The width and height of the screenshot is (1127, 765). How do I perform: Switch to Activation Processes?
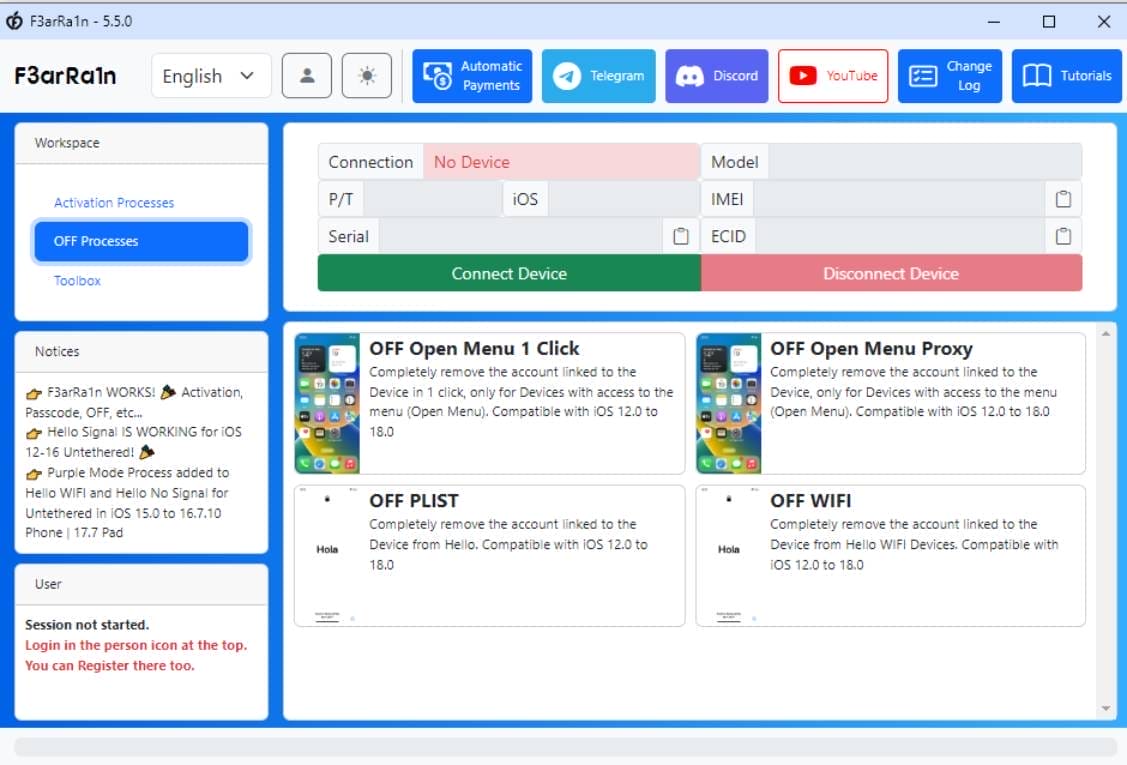[x=113, y=202]
